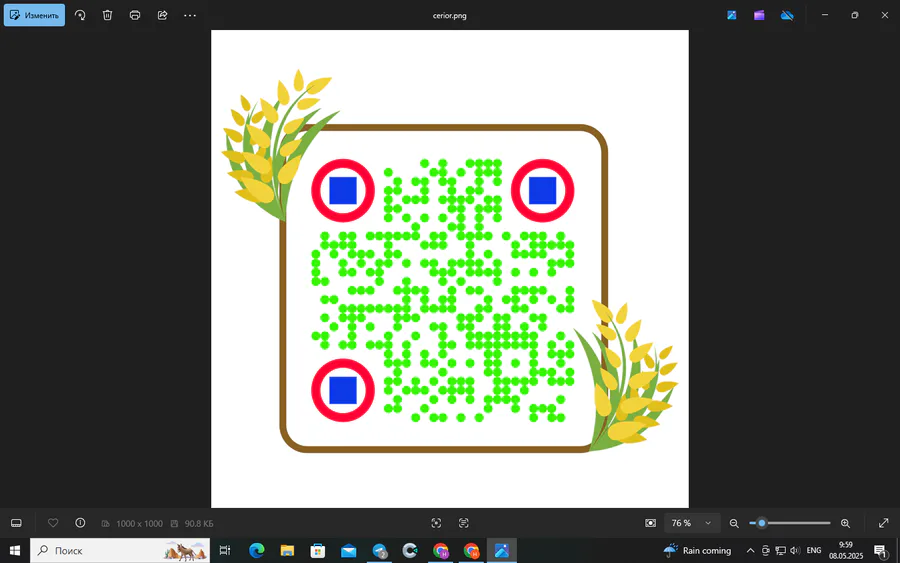The width and height of the screenshot is (900, 563).
Task: Open the Windows Start menu
Action: tap(15, 550)
